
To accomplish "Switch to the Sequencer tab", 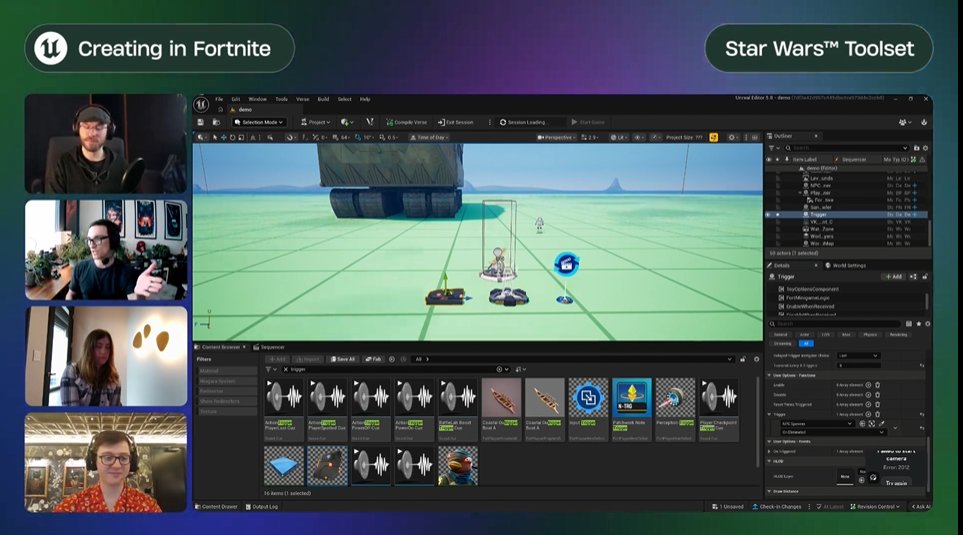I will [270, 347].
